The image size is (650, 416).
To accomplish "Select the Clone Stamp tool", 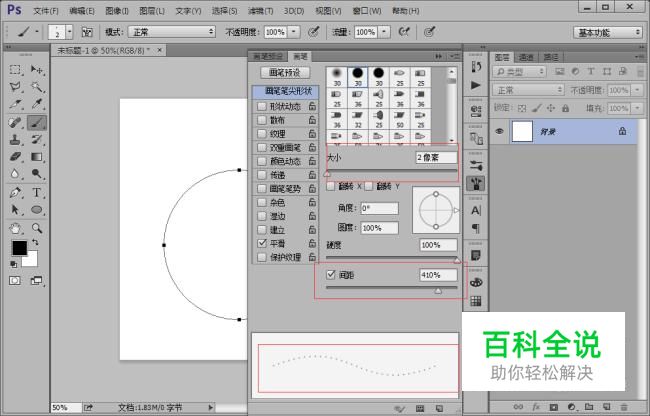I will 15,140.
